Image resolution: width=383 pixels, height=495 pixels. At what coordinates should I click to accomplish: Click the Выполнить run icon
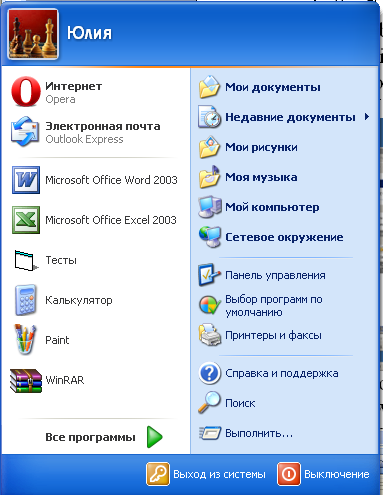[210, 433]
